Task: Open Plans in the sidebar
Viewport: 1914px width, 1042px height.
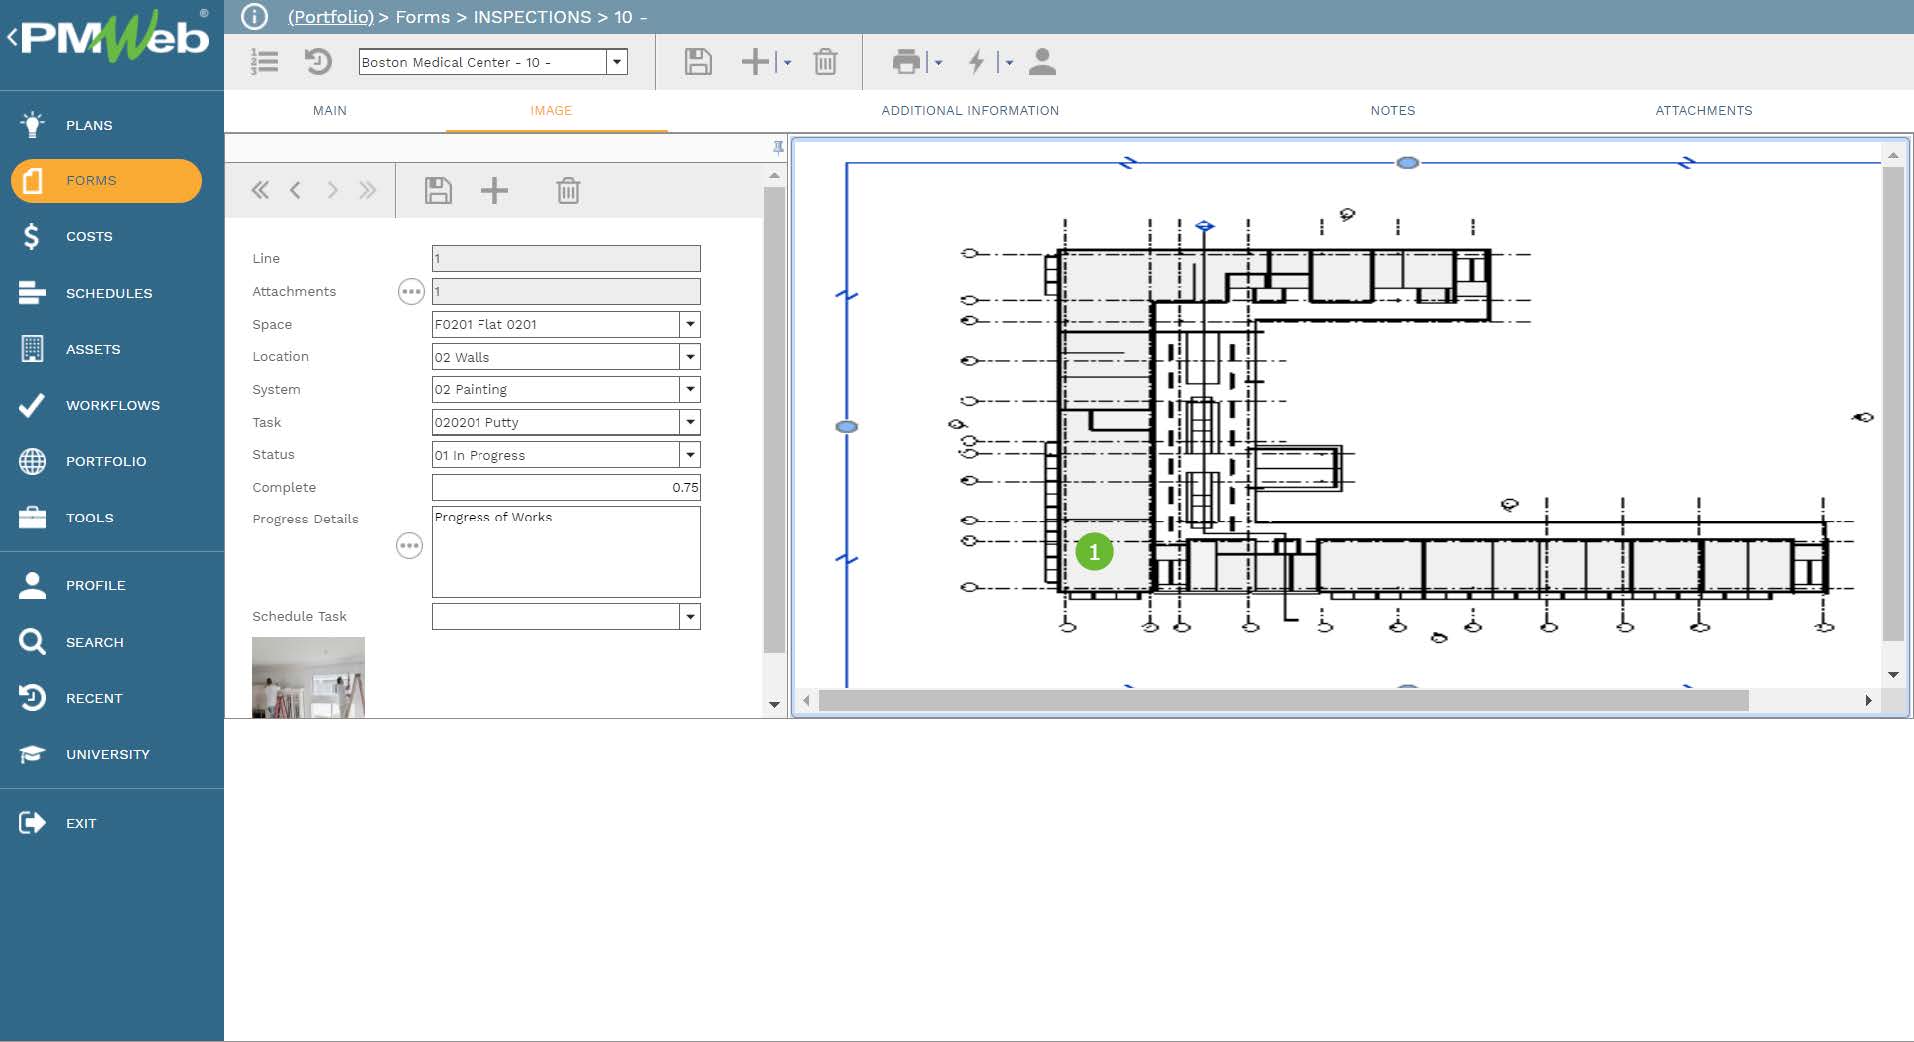Action: [88, 125]
